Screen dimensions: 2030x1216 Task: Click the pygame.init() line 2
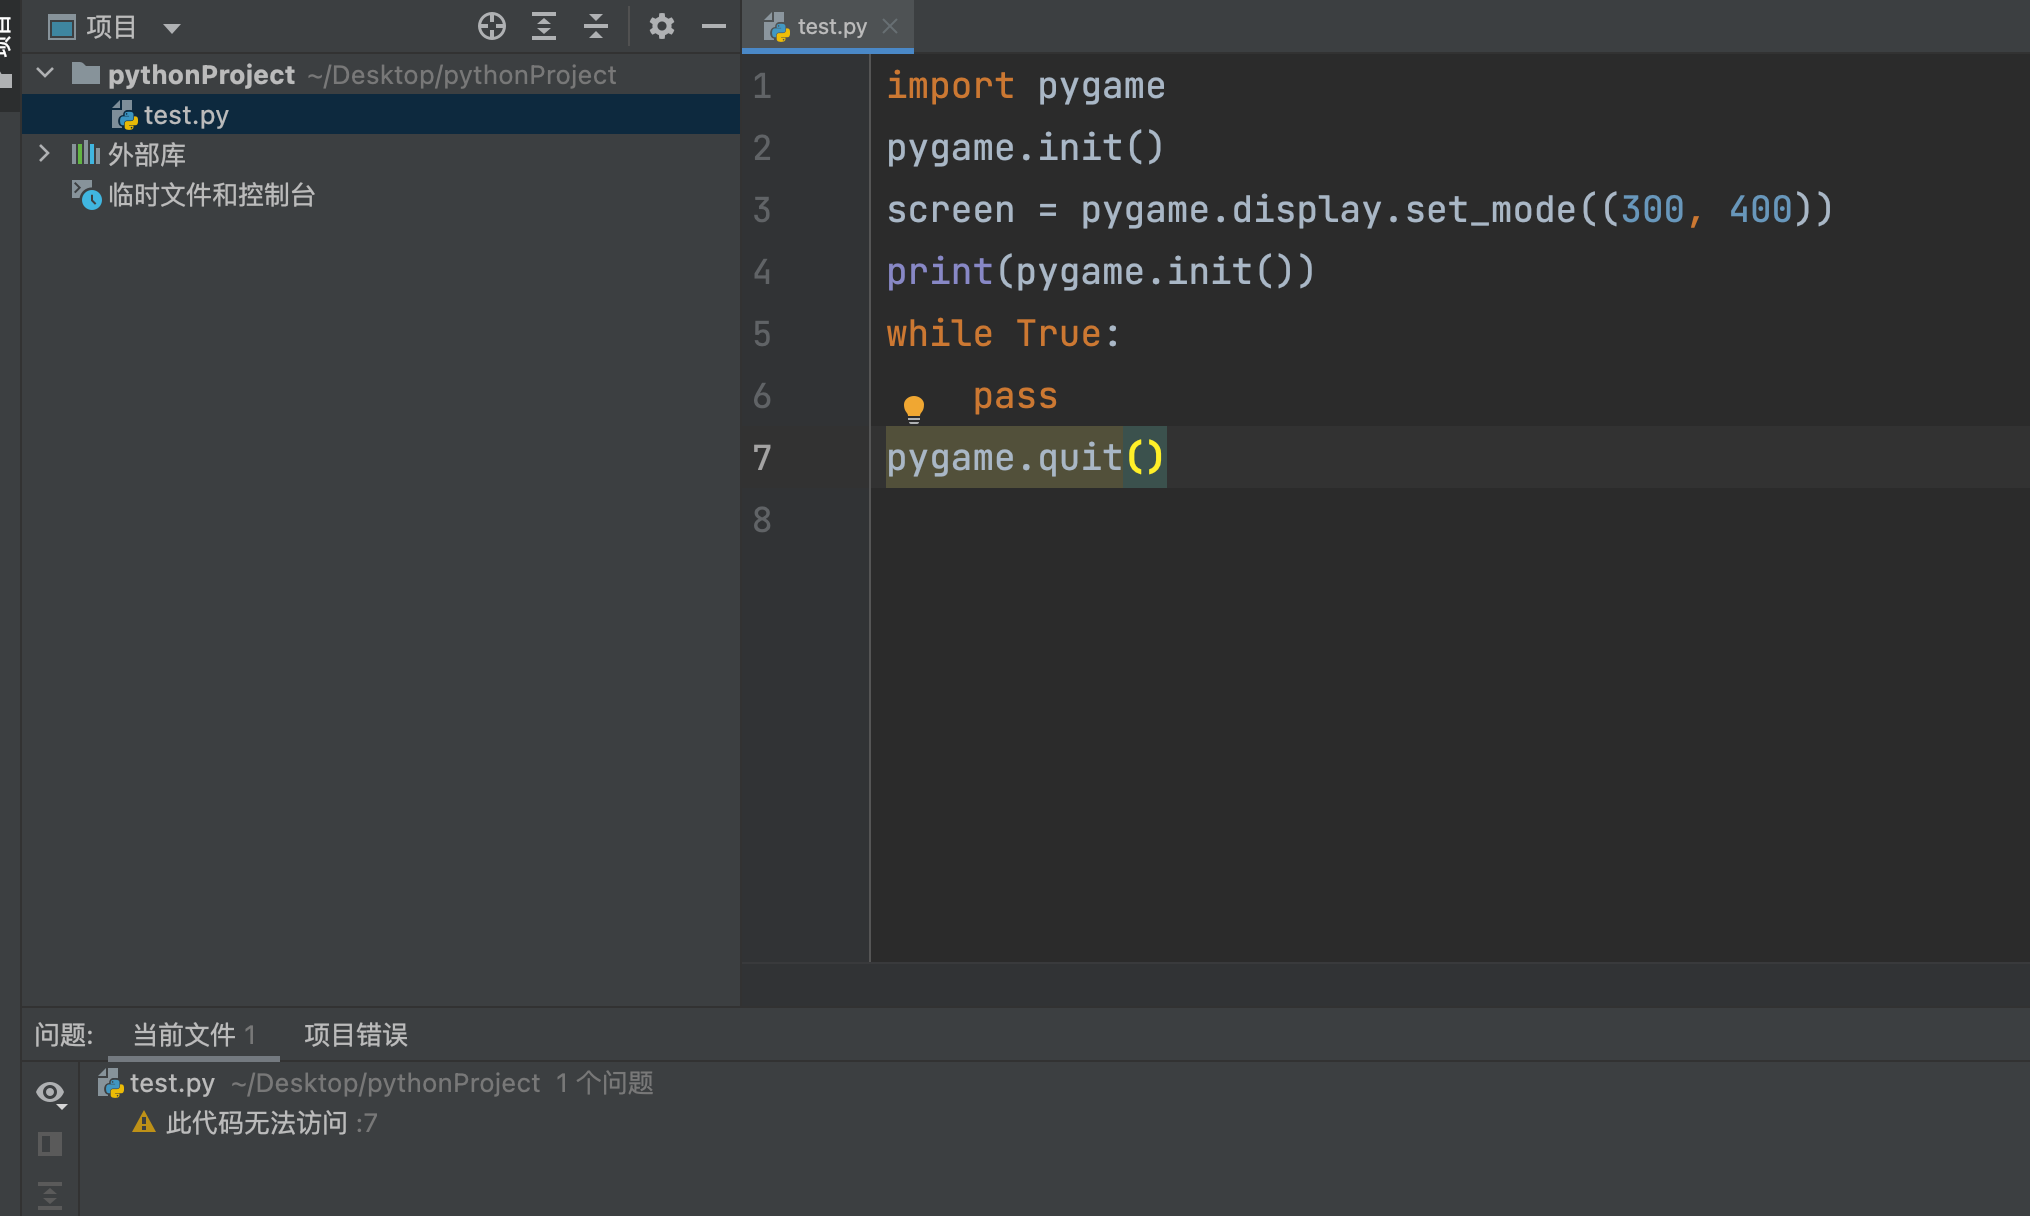pyautogui.click(x=1025, y=148)
